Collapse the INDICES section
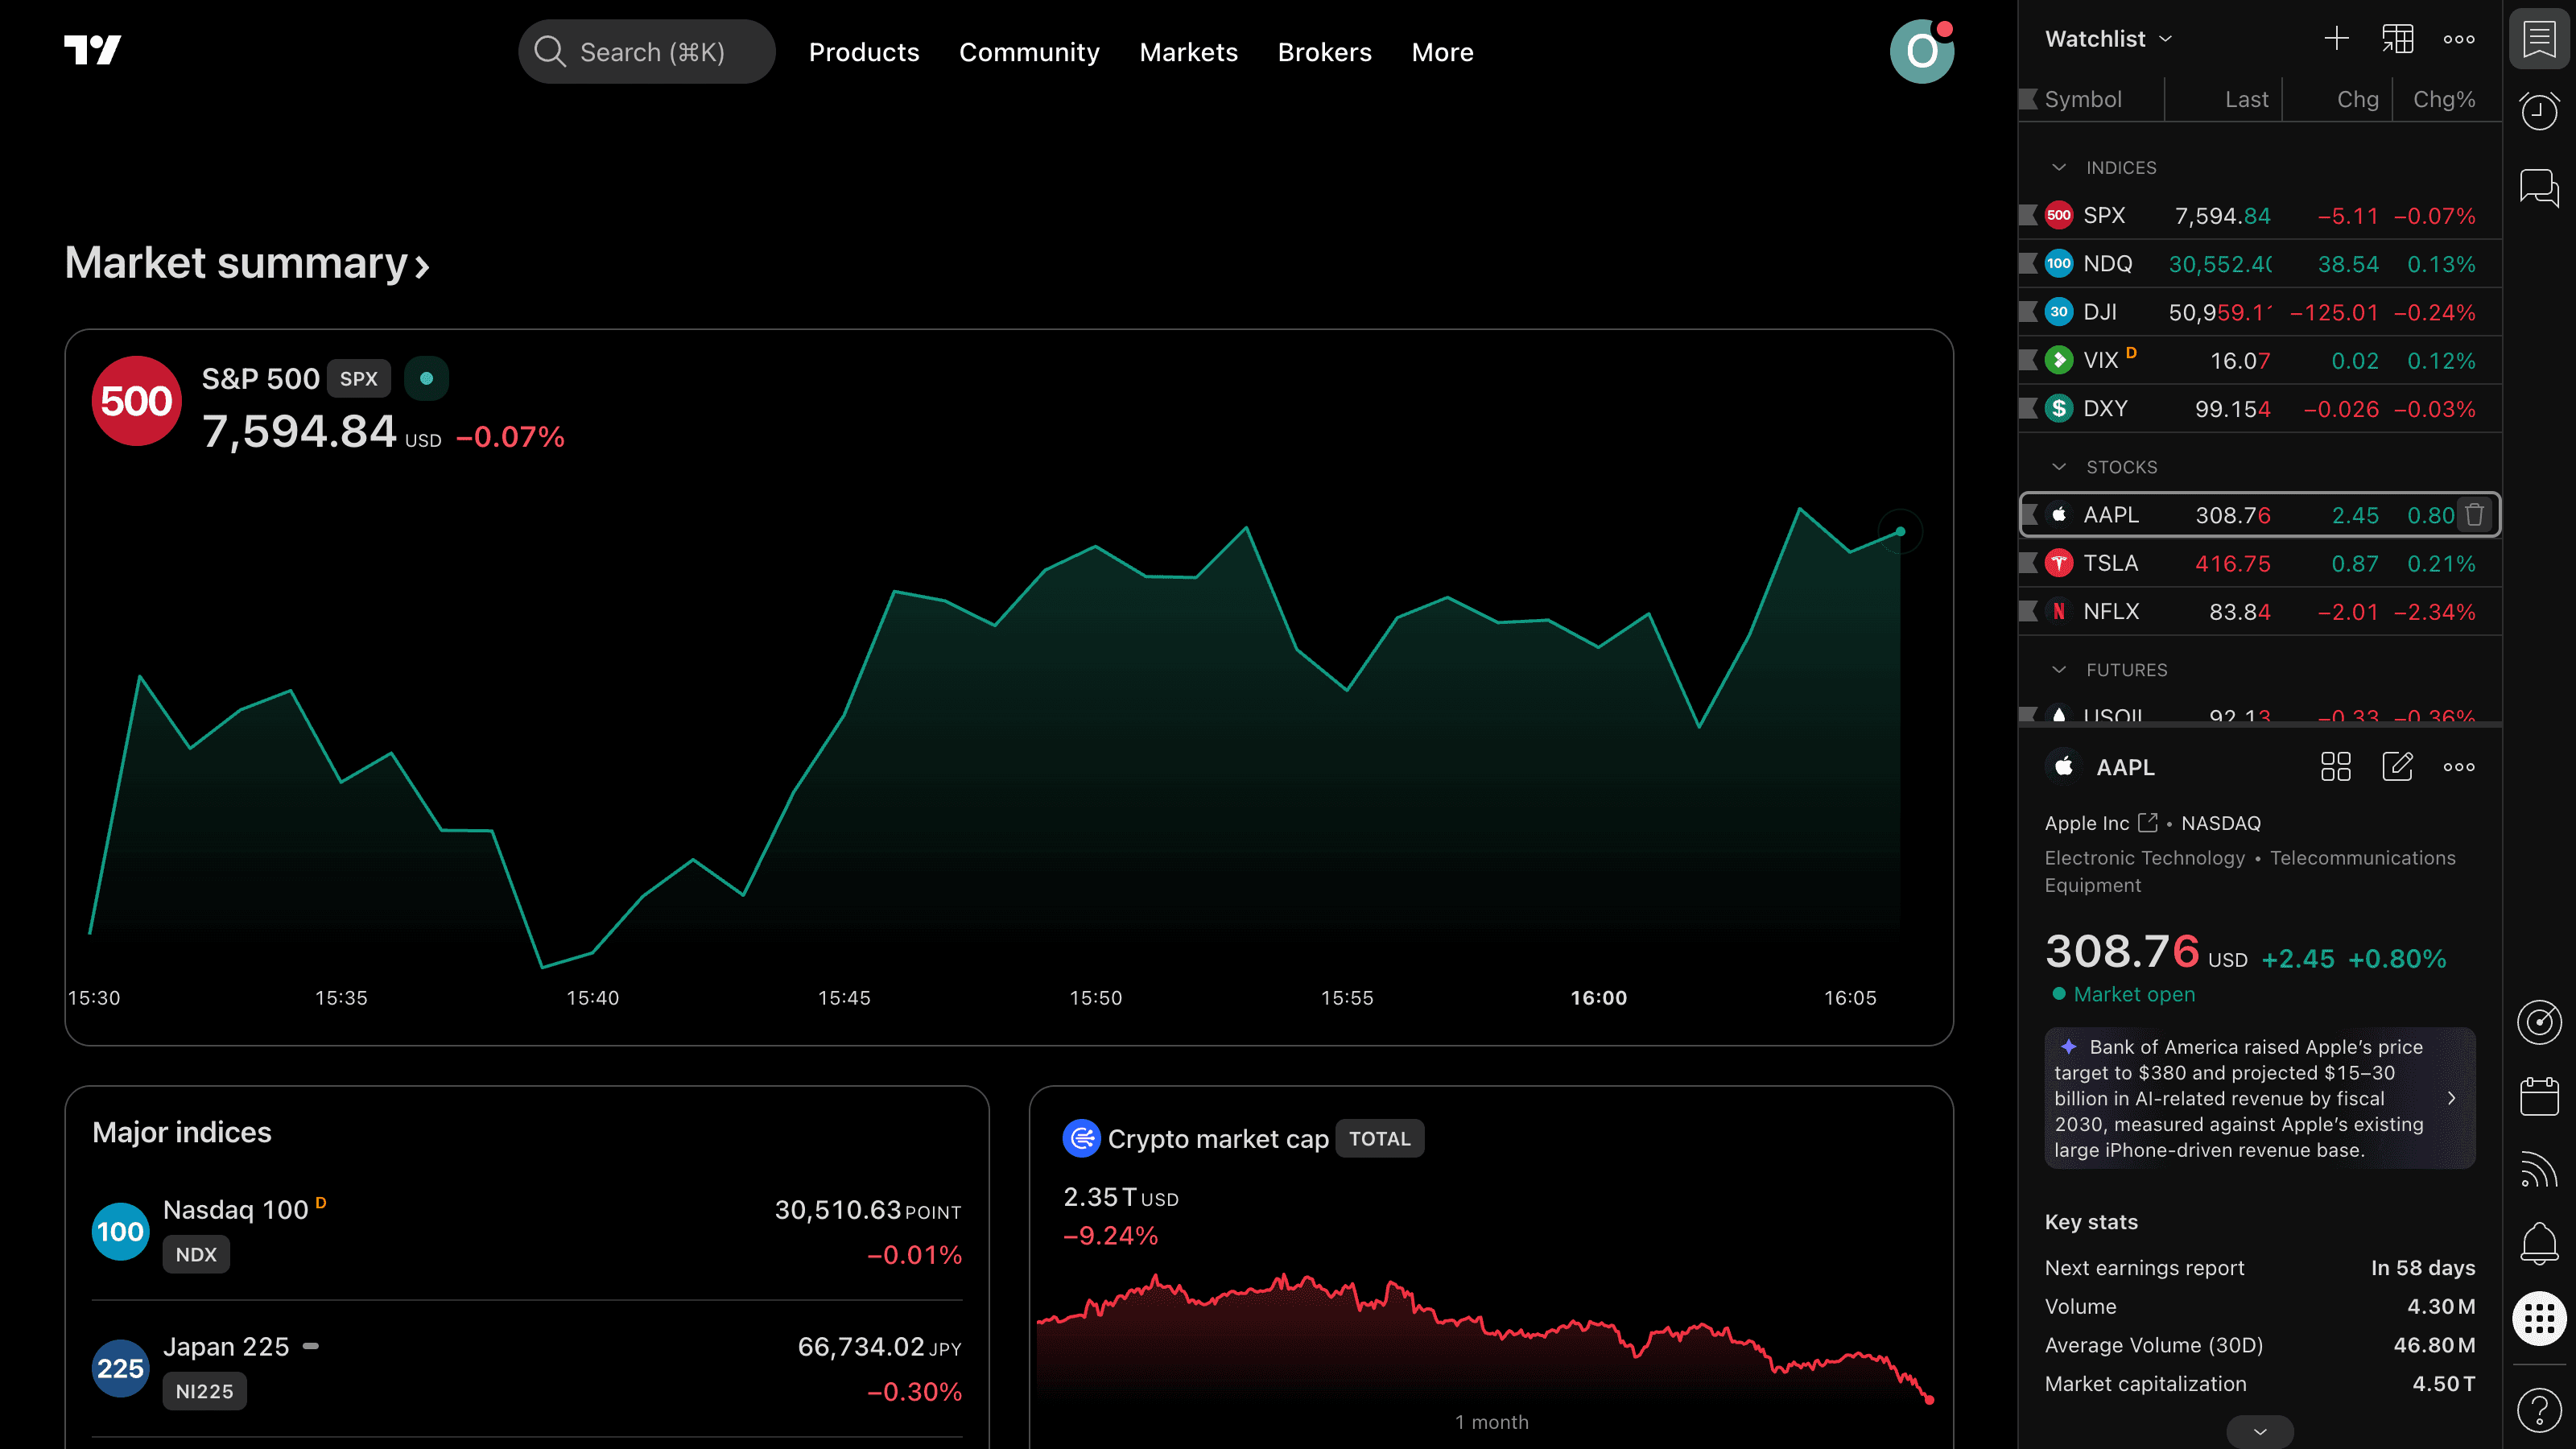Screen dimensions: 2576x1449 click(x=2059, y=167)
